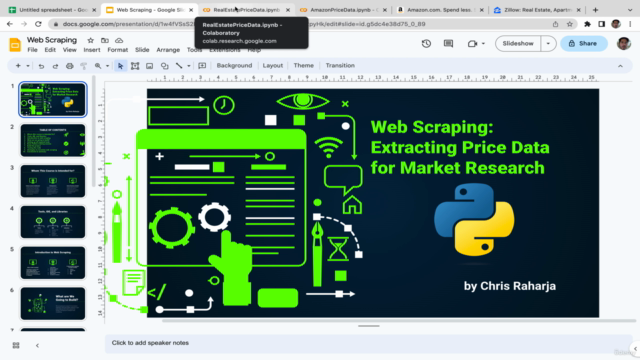Open the zoom level dropdown arrow
Screen dimensions: 640x360
point(107,66)
